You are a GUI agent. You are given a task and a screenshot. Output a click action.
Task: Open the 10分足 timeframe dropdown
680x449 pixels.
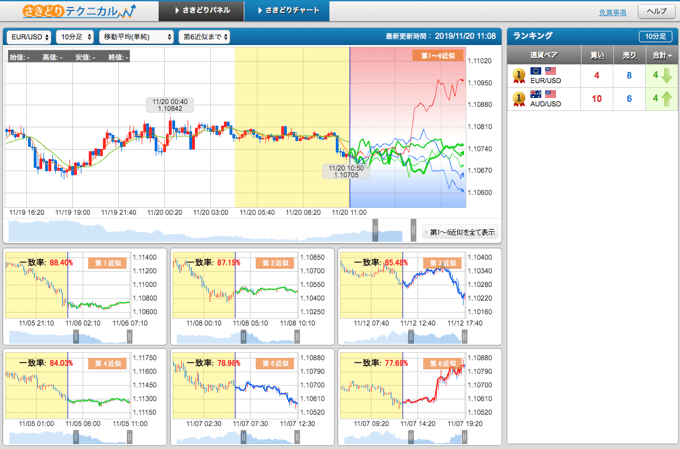[x=75, y=37]
